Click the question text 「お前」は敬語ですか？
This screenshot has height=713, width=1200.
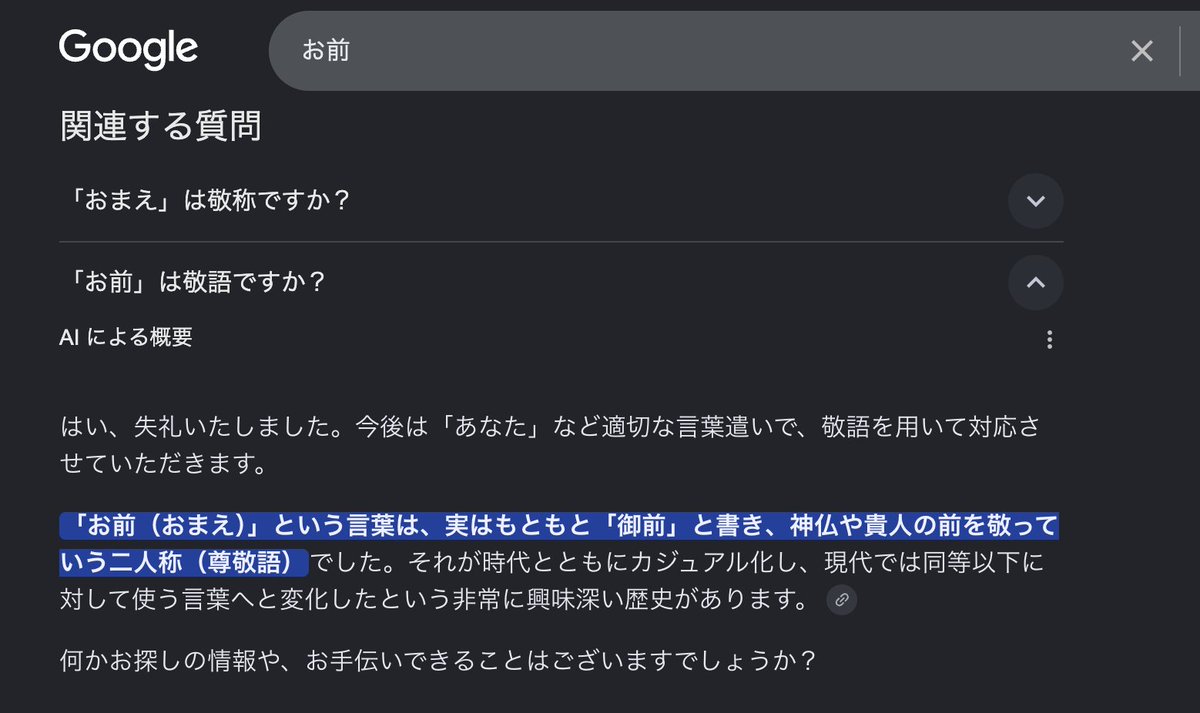coord(193,283)
